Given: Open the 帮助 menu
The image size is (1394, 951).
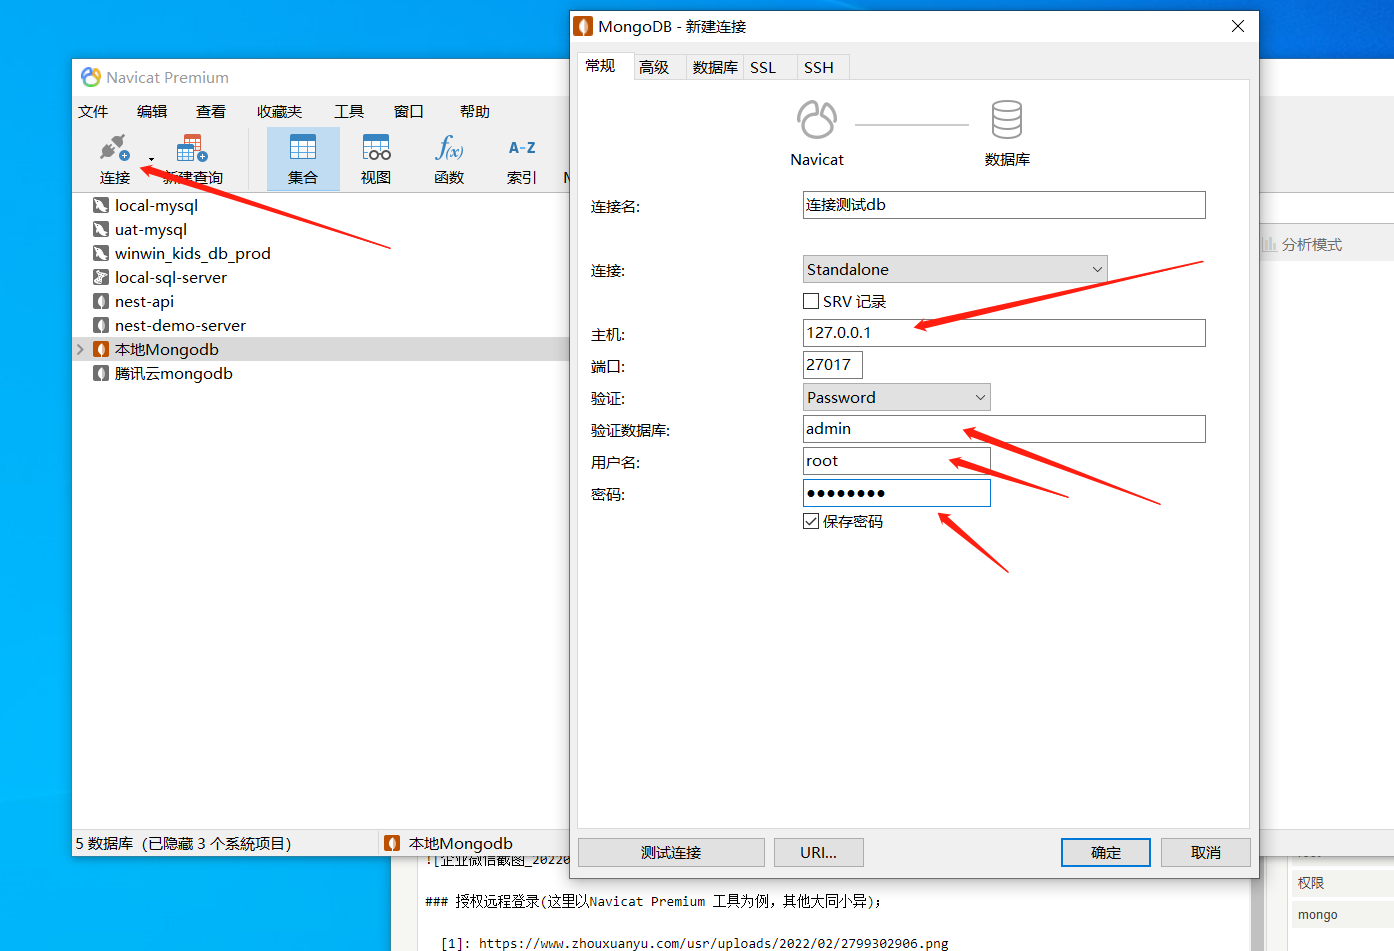Looking at the screenshot, I should 475,111.
